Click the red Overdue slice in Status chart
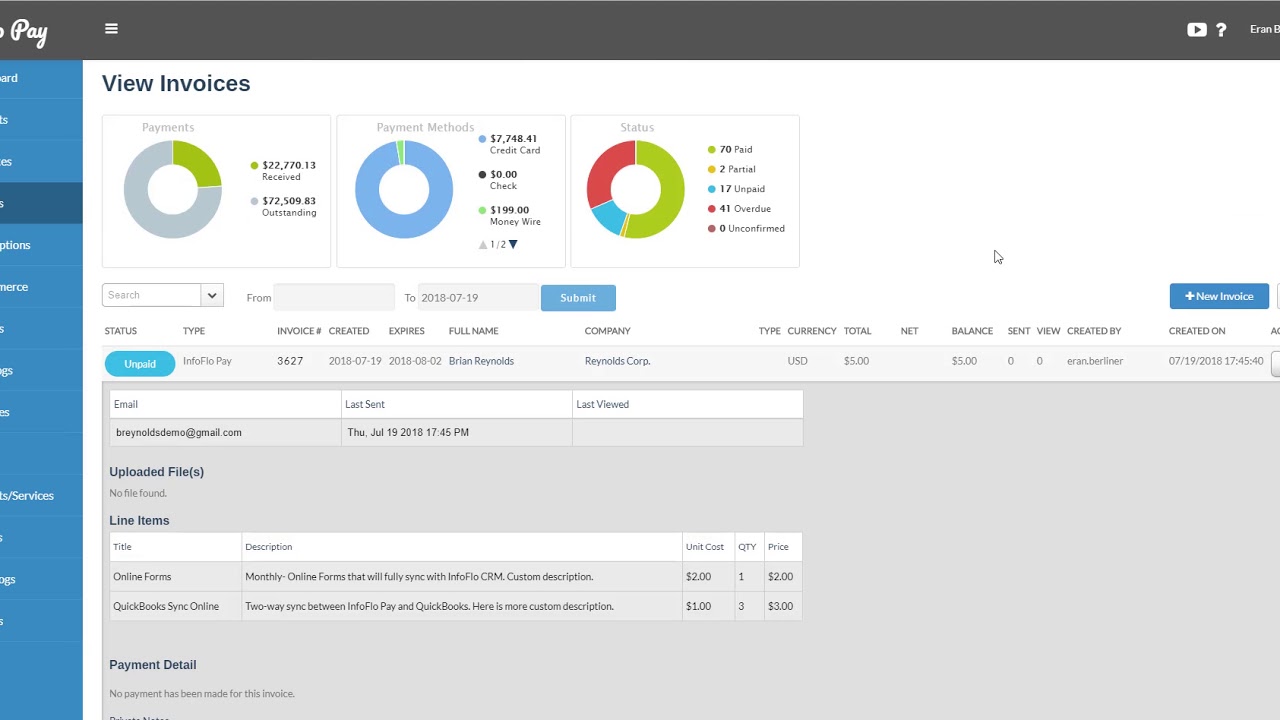This screenshot has width=1280, height=720. [606, 170]
